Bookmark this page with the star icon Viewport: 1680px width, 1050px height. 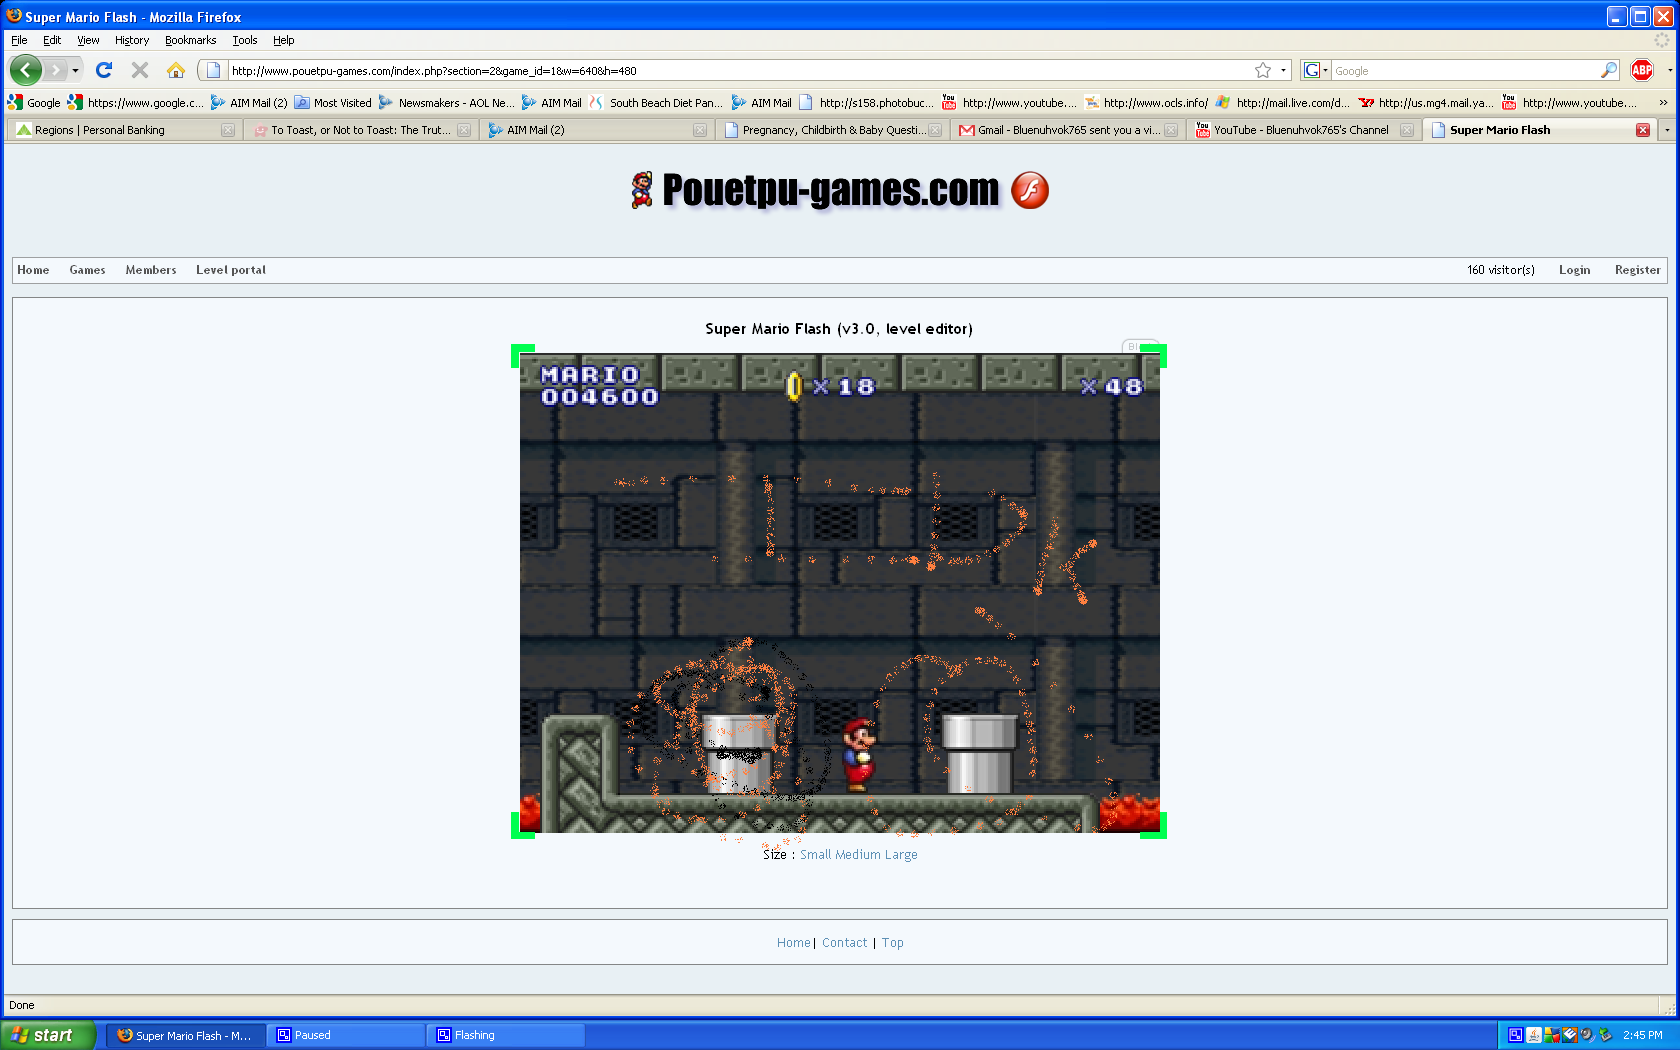tap(1263, 70)
